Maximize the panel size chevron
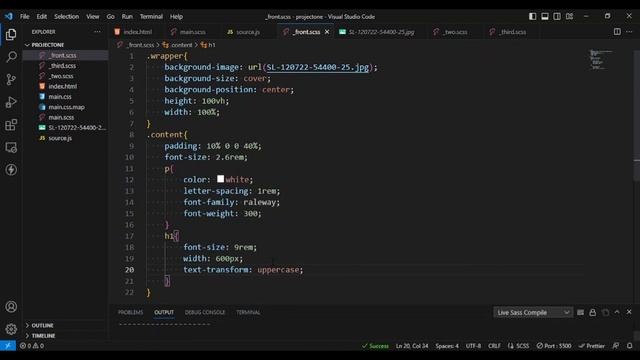Screen dimensions: 640x360 tap(617, 312)
